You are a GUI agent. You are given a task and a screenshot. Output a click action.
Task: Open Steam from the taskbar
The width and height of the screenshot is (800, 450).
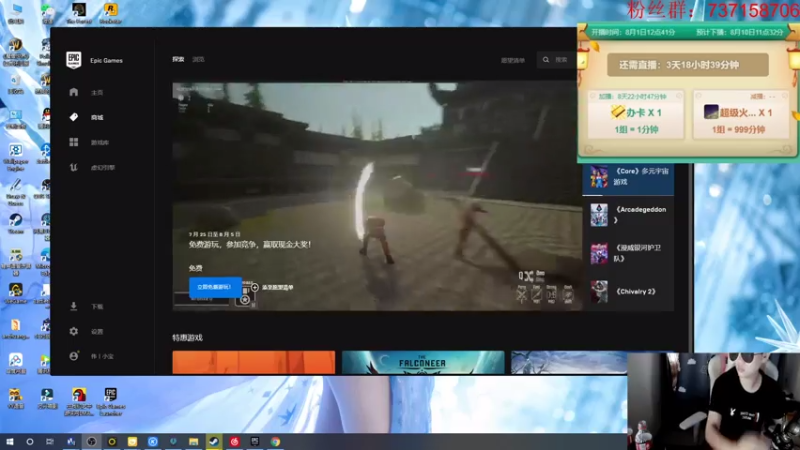point(214,441)
